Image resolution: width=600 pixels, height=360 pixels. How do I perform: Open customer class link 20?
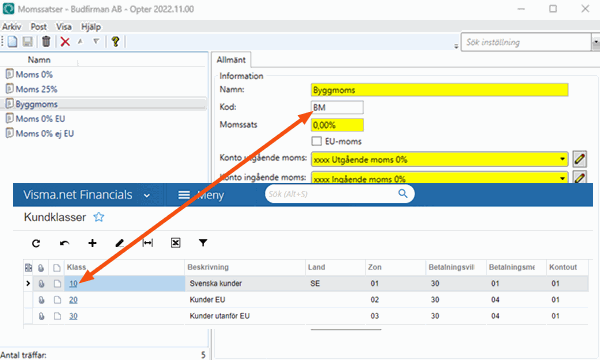coord(73,300)
